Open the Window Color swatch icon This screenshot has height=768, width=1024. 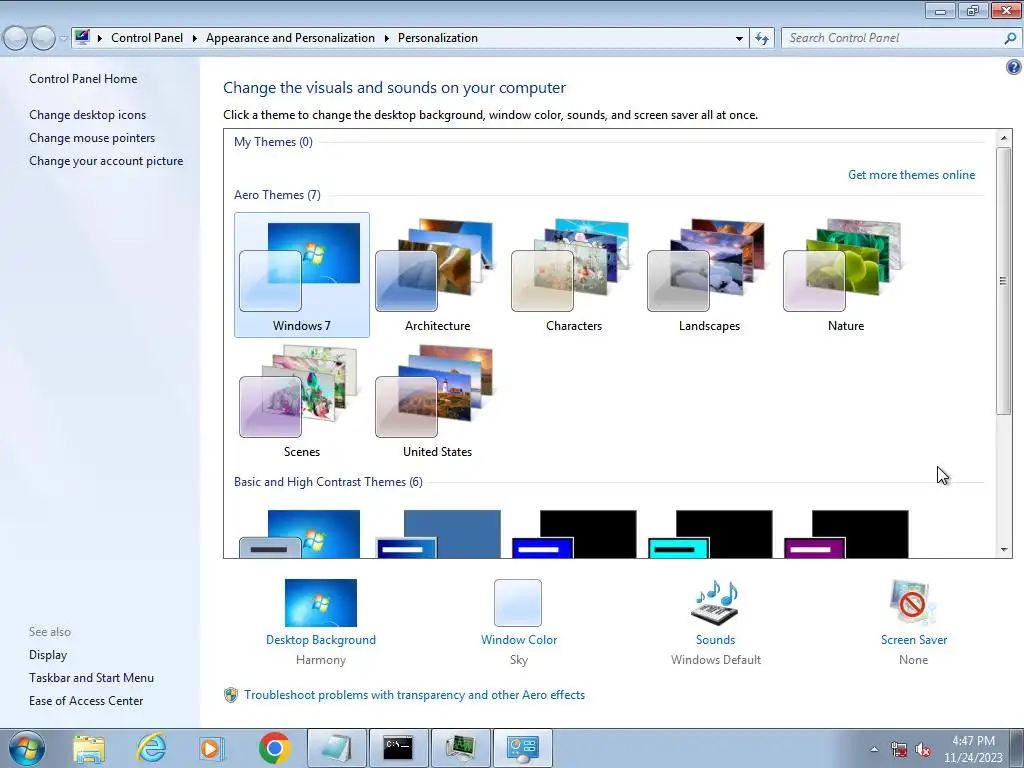pyautogui.click(x=518, y=603)
